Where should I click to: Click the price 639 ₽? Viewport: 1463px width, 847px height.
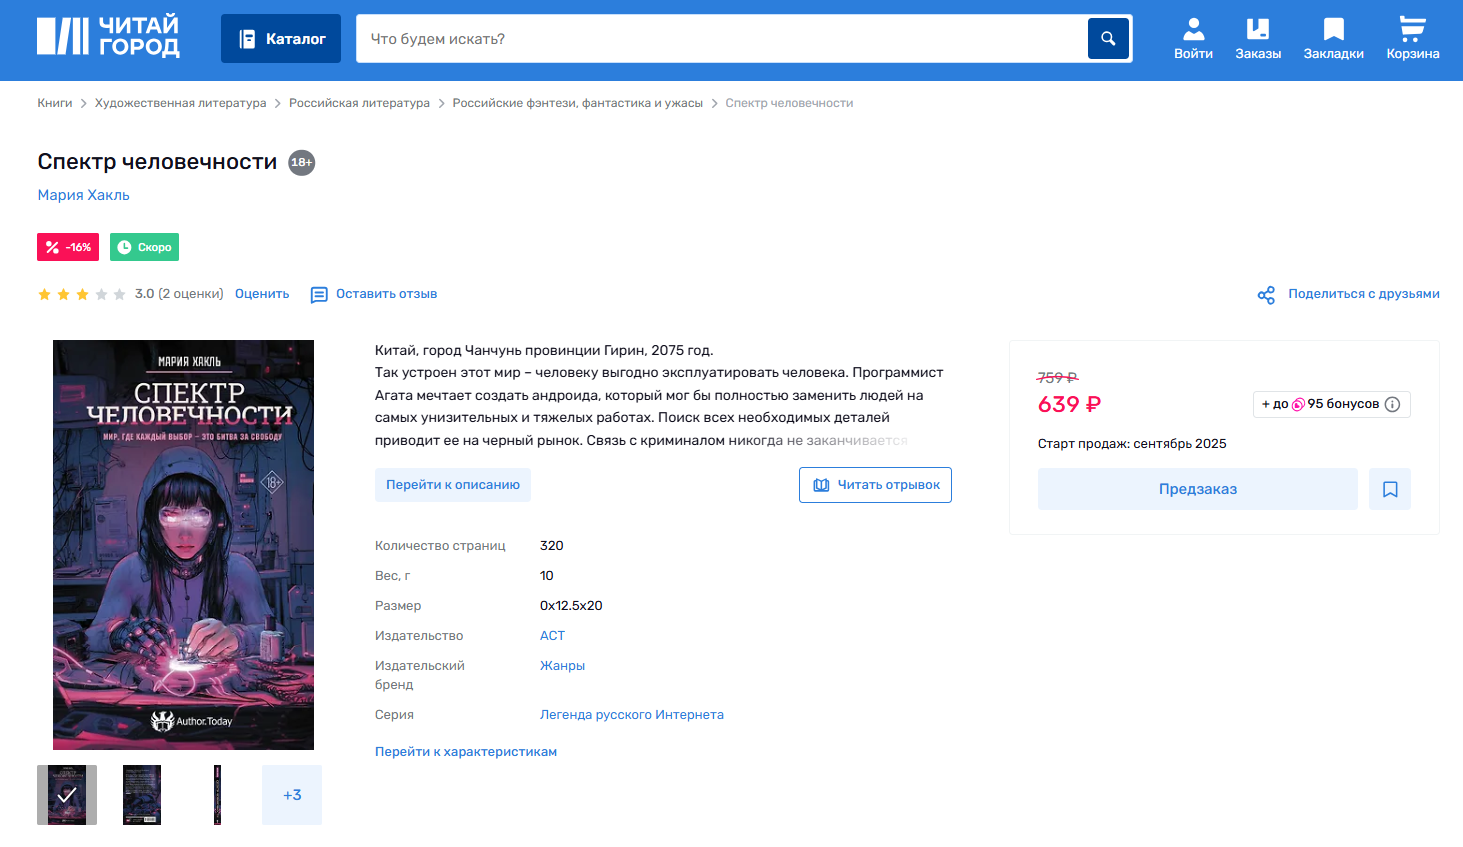coord(1069,404)
